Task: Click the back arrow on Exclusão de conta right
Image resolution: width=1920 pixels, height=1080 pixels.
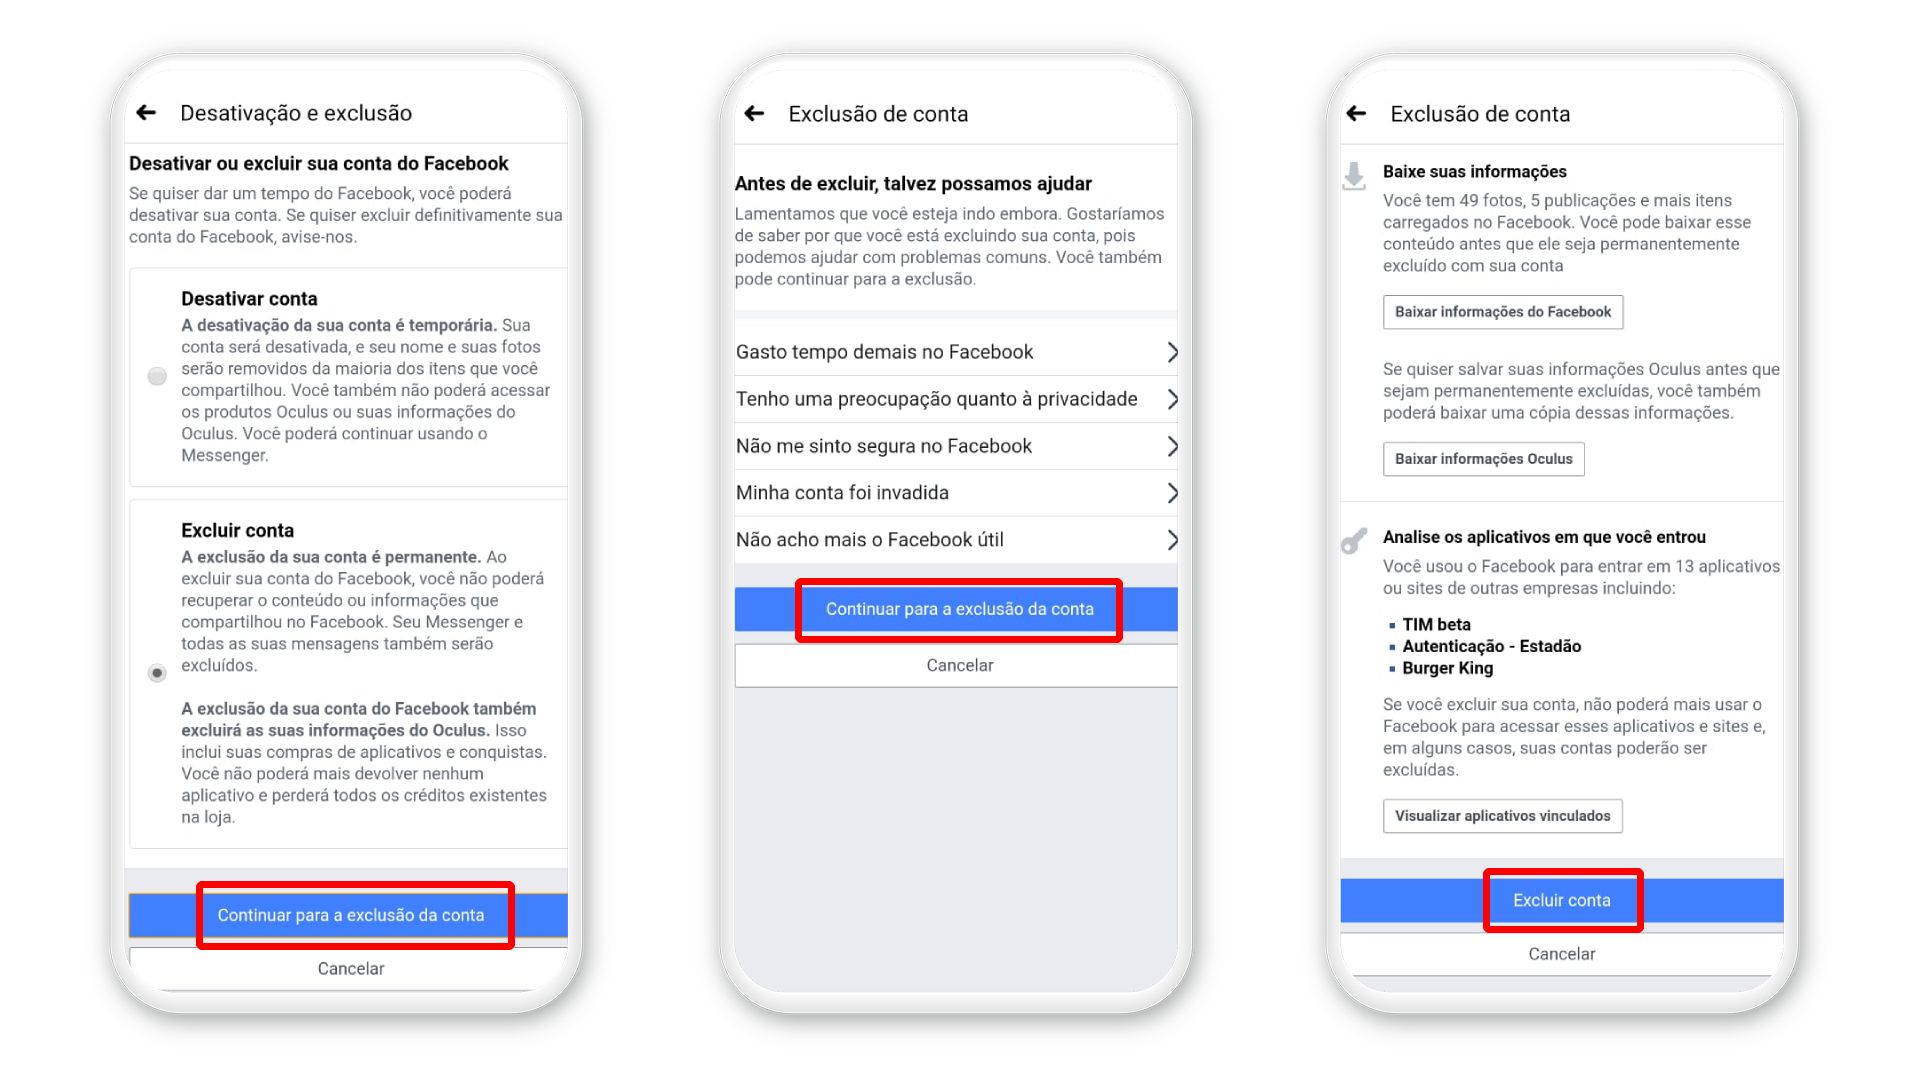Action: pos(1354,112)
